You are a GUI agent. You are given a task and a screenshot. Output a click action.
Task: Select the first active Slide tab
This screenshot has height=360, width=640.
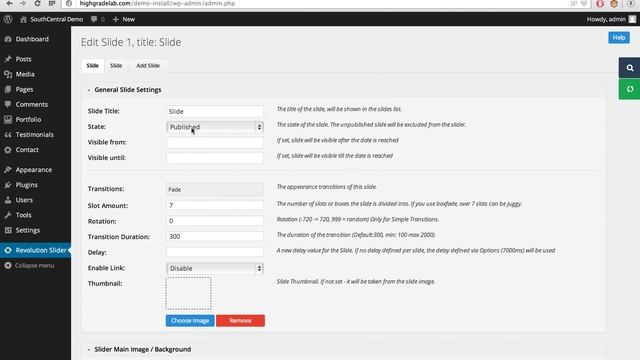point(92,66)
